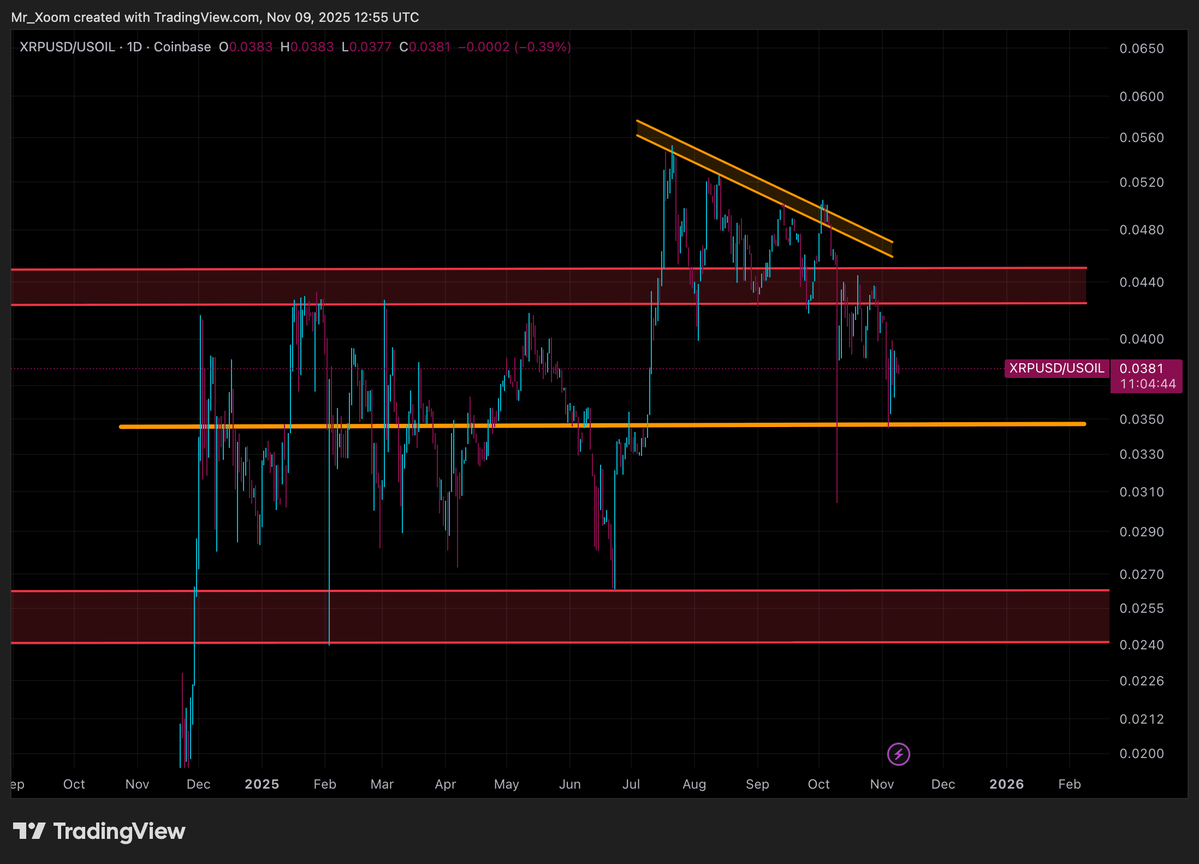Click the 0.0480 price axis label

coord(1141,229)
